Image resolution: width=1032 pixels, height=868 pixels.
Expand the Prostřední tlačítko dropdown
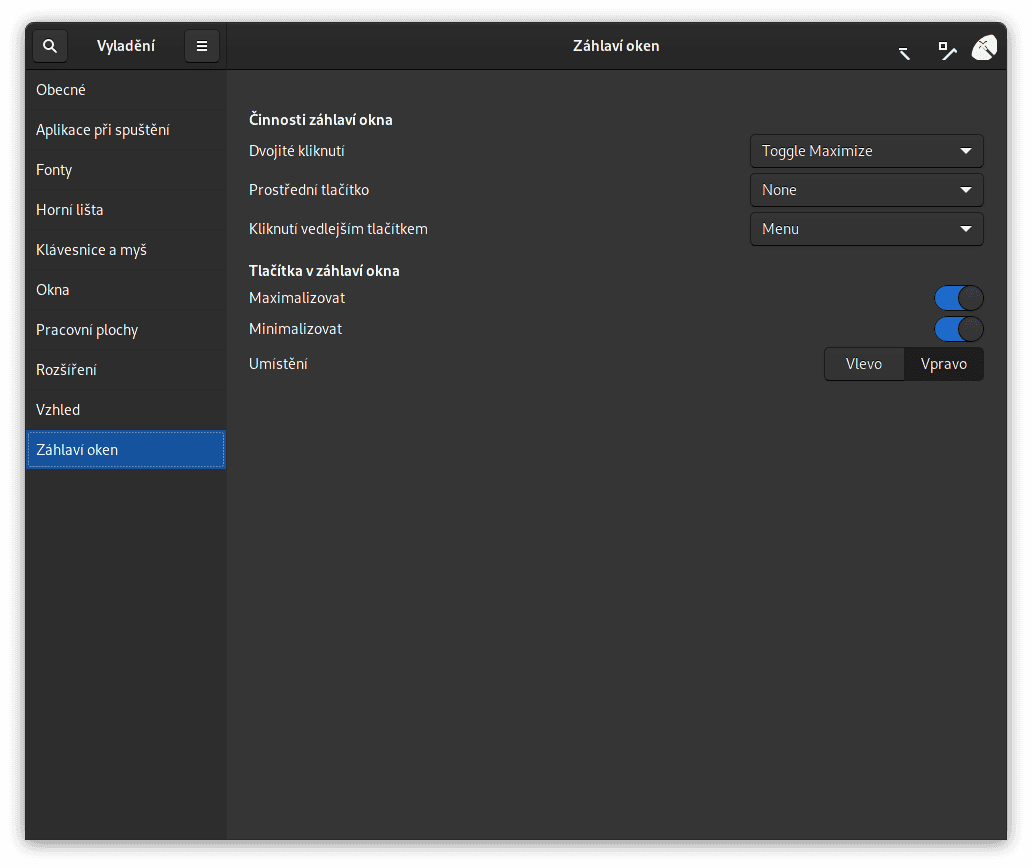tap(866, 190)
